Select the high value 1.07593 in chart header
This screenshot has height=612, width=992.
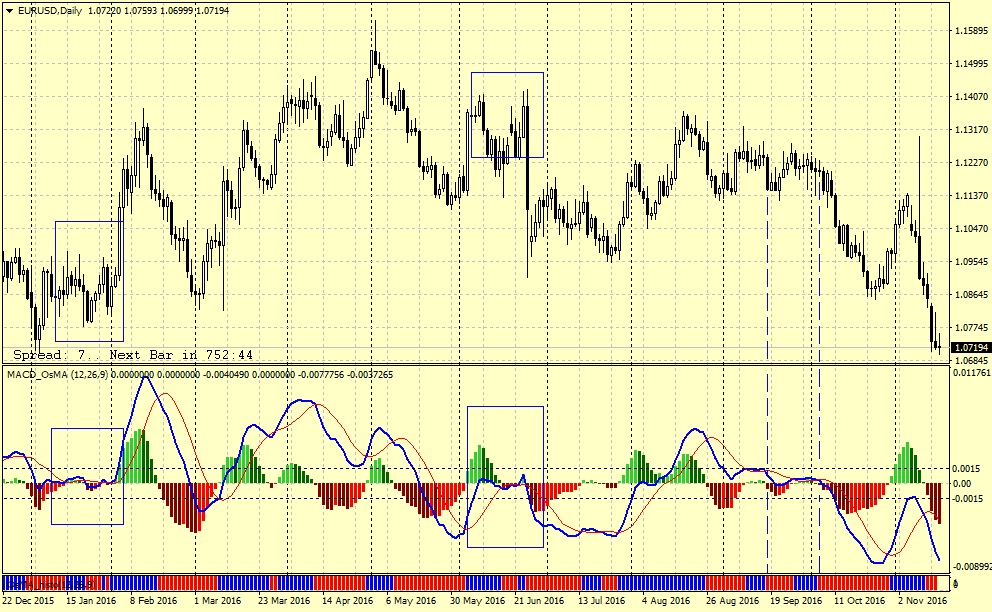click(140, 11)
